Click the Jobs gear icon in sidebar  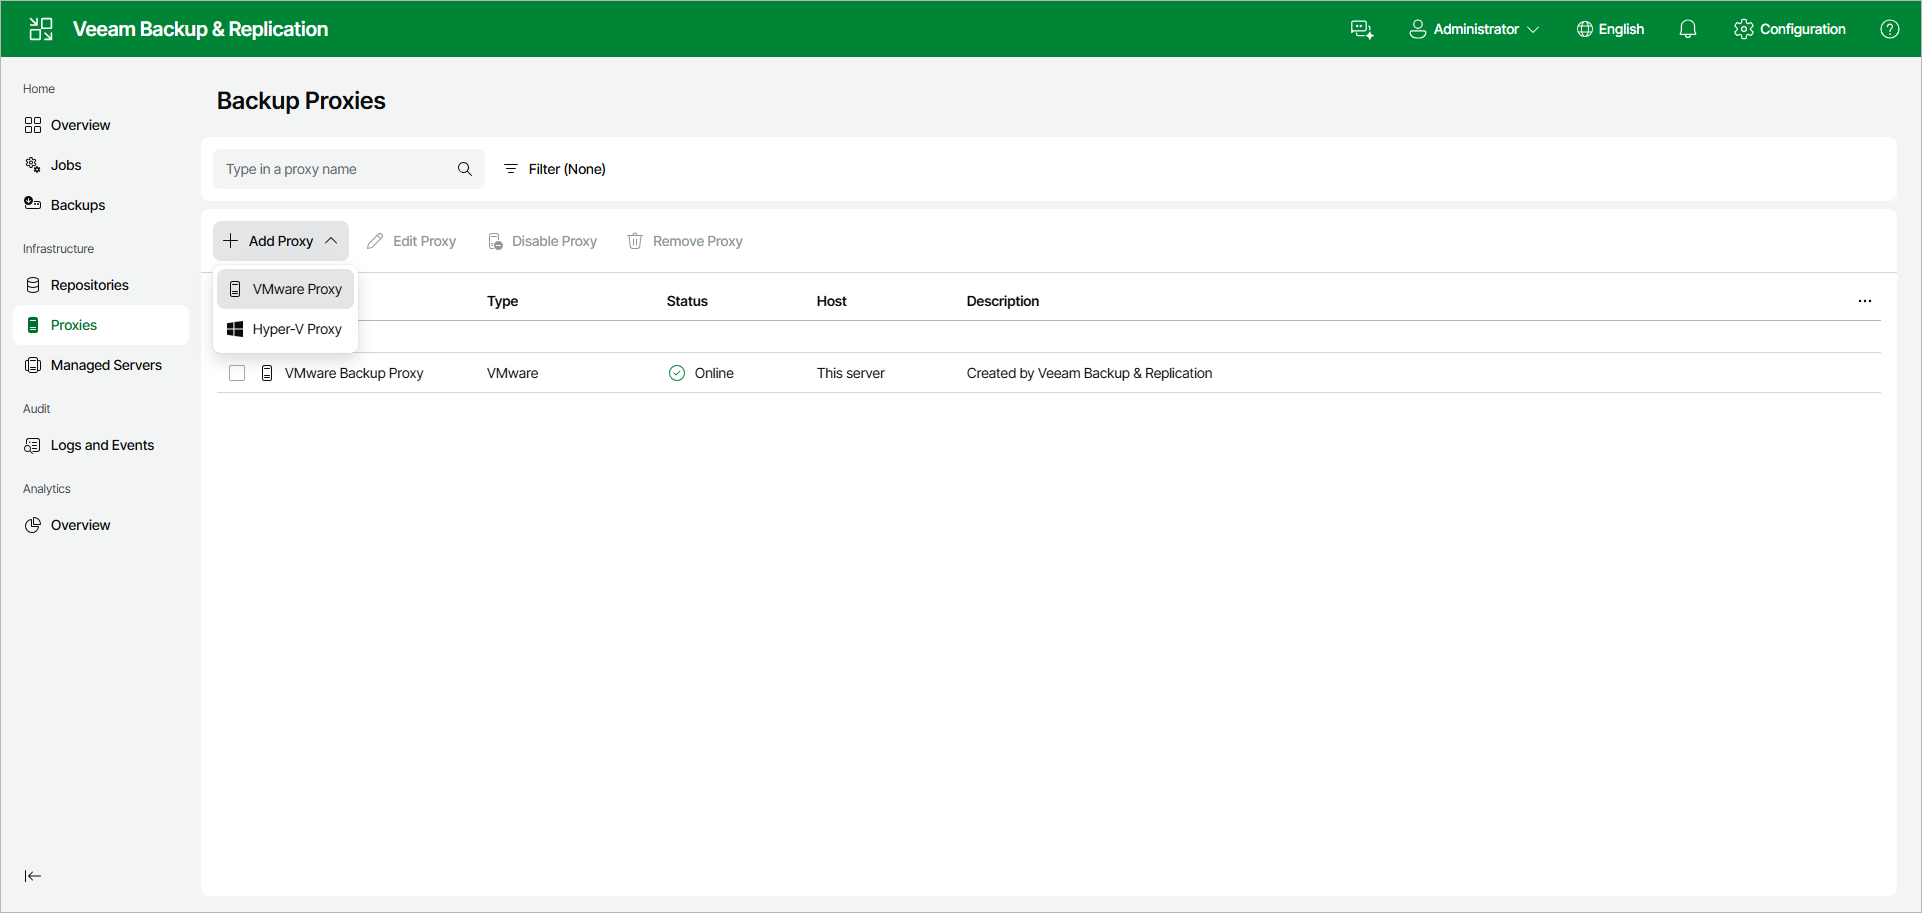pyautogui.click(x=33, y=165)
